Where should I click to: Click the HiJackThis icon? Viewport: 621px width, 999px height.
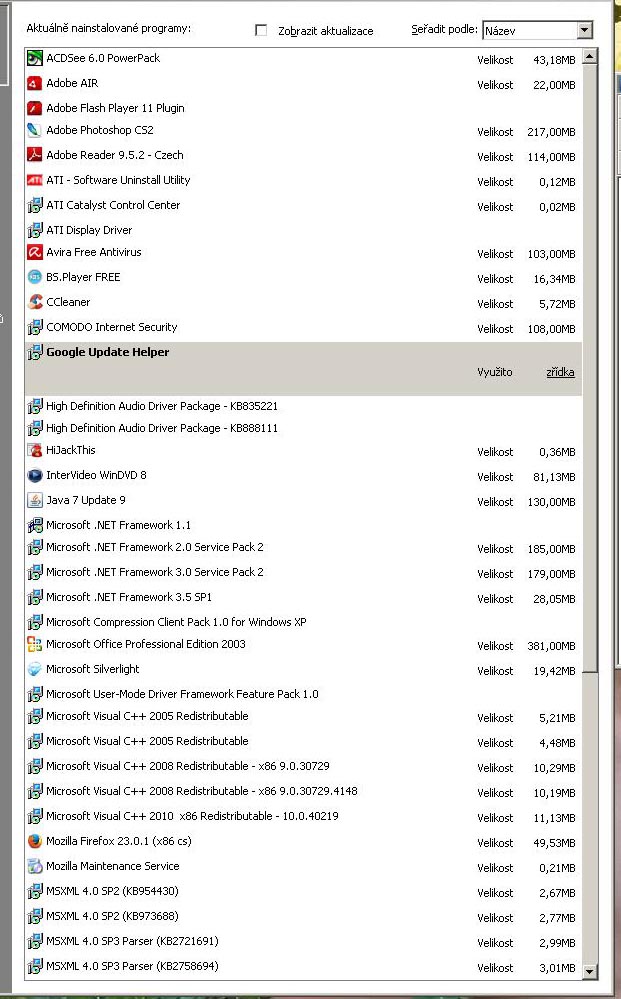(x=34, y=450)
